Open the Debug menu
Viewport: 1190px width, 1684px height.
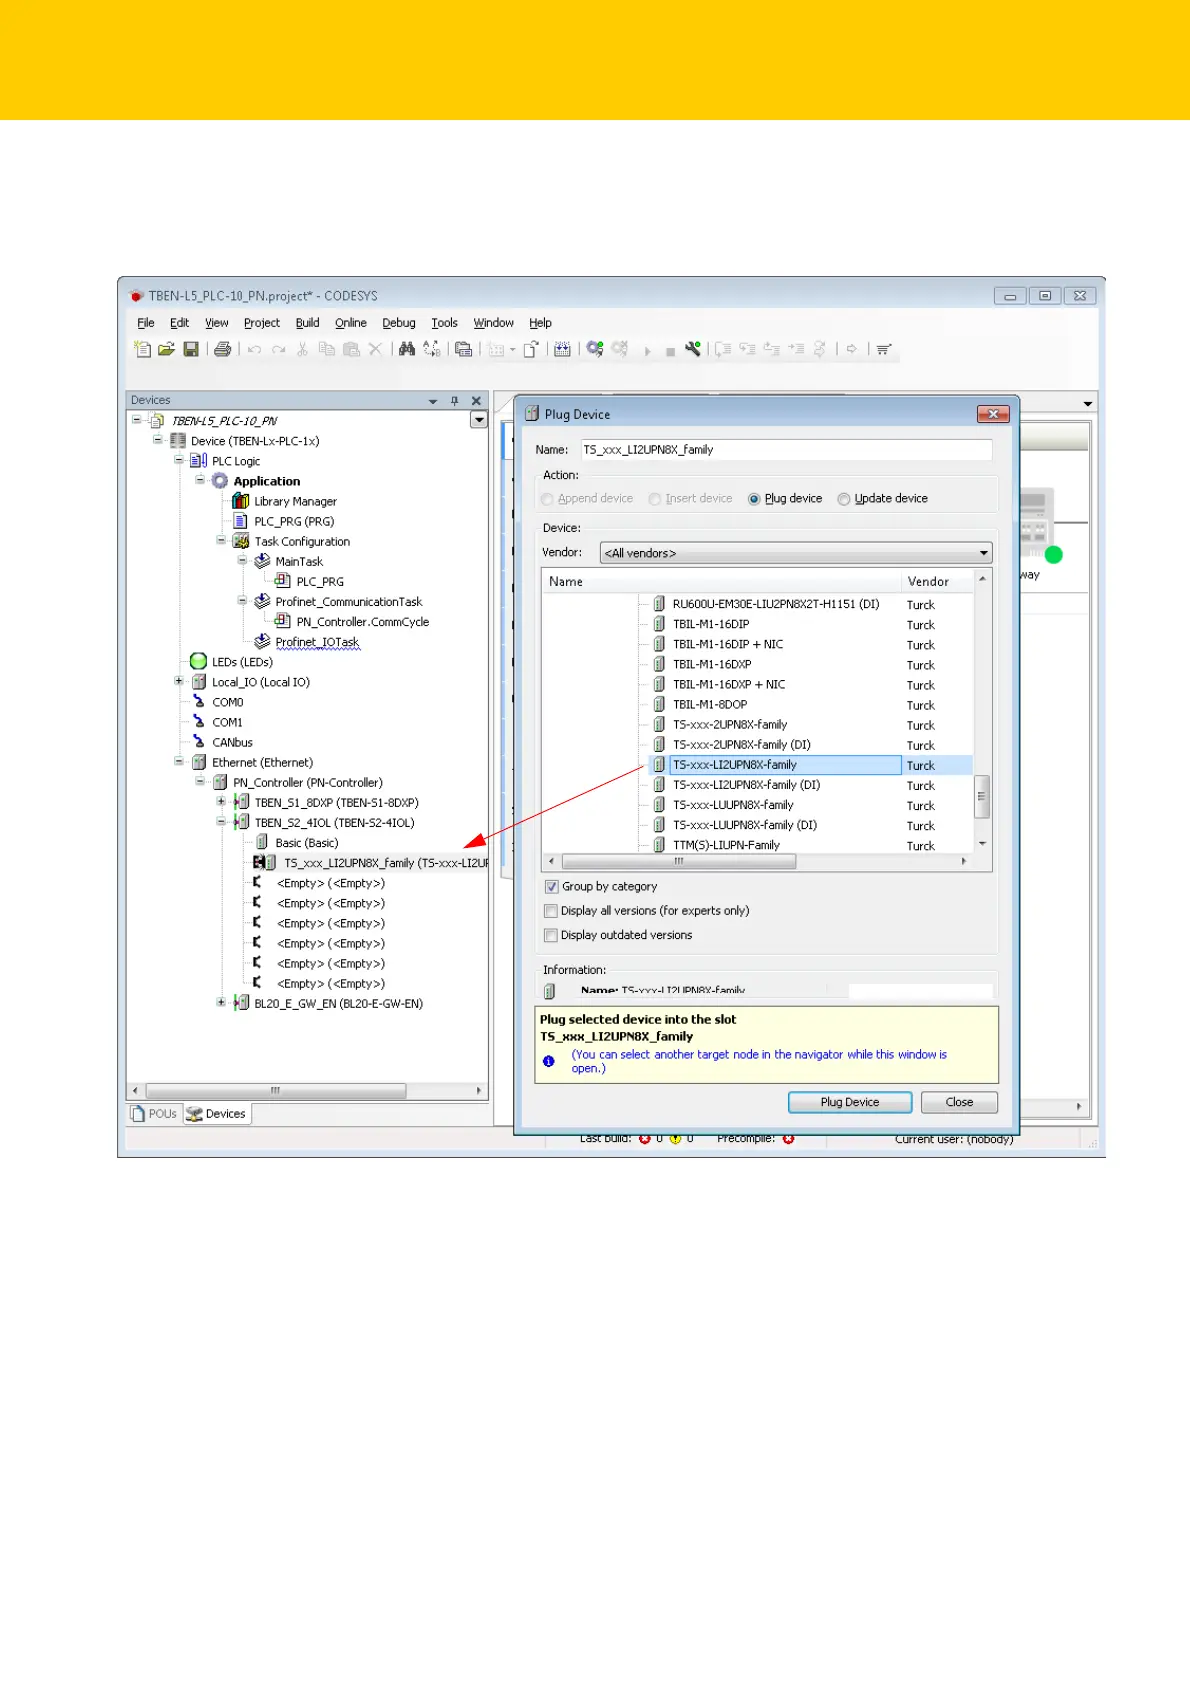(399, 323)
